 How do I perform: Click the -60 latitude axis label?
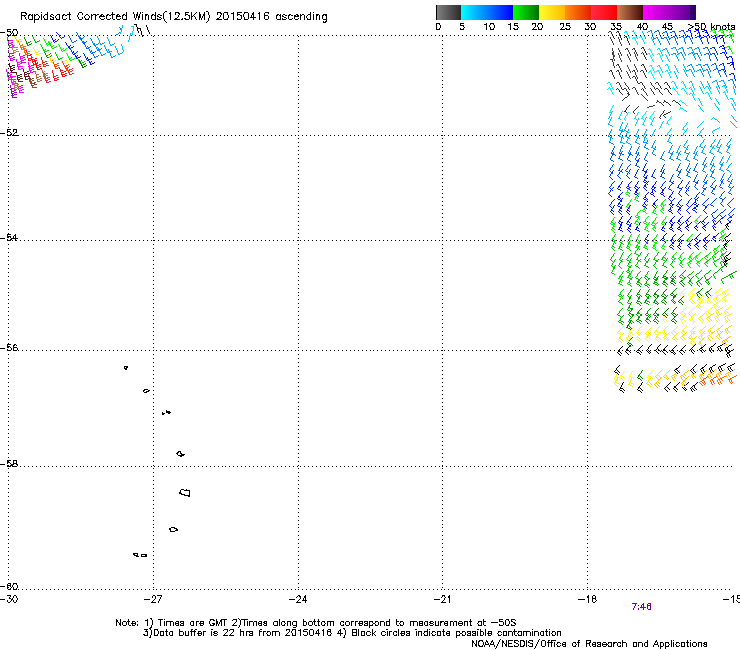9,586
